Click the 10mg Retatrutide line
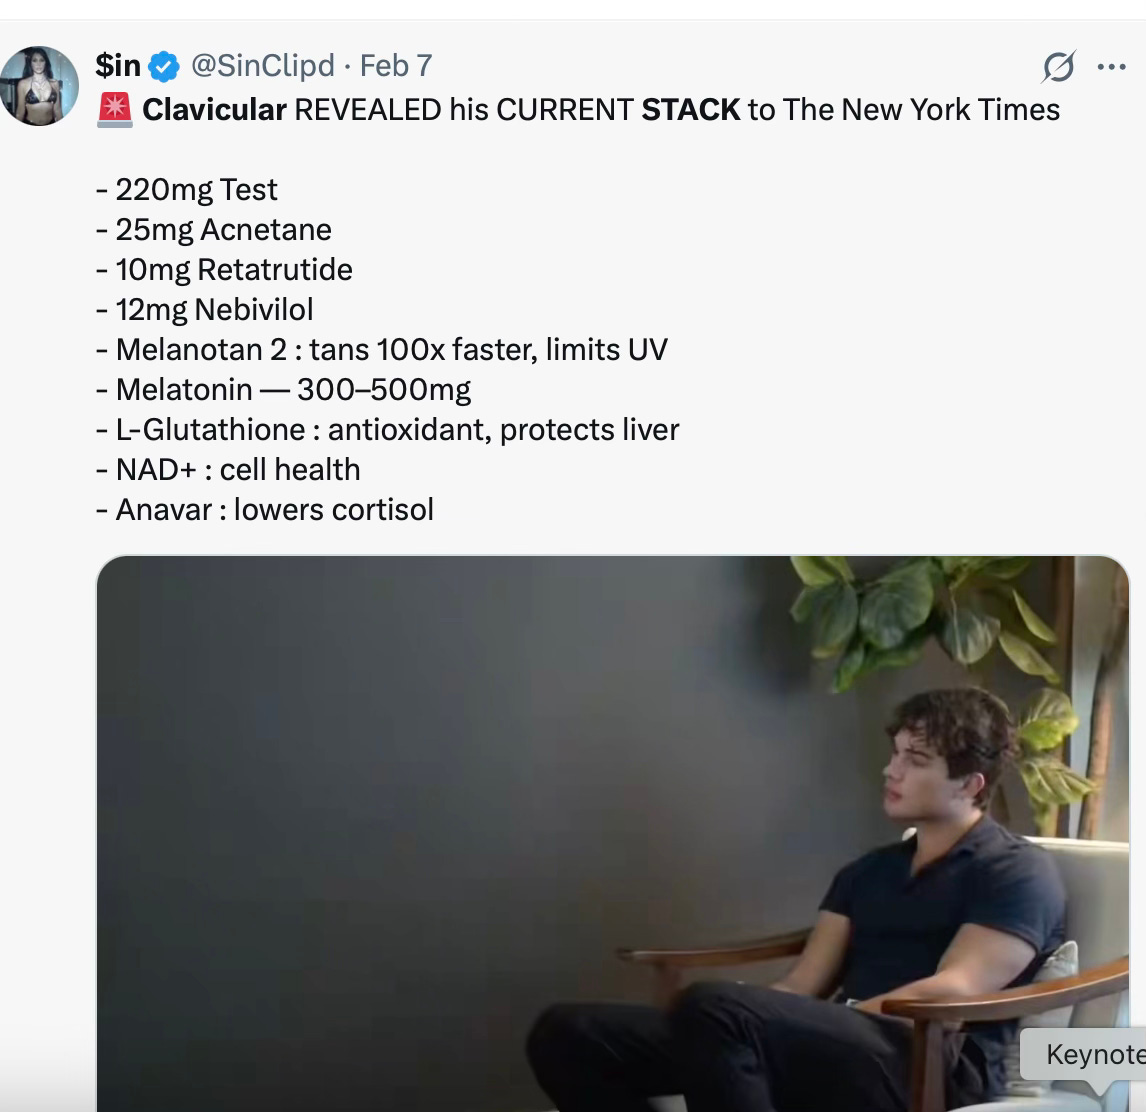The width and height of the screenshot is (1146, 1112). pyautogui.click(x=224, y=271)
